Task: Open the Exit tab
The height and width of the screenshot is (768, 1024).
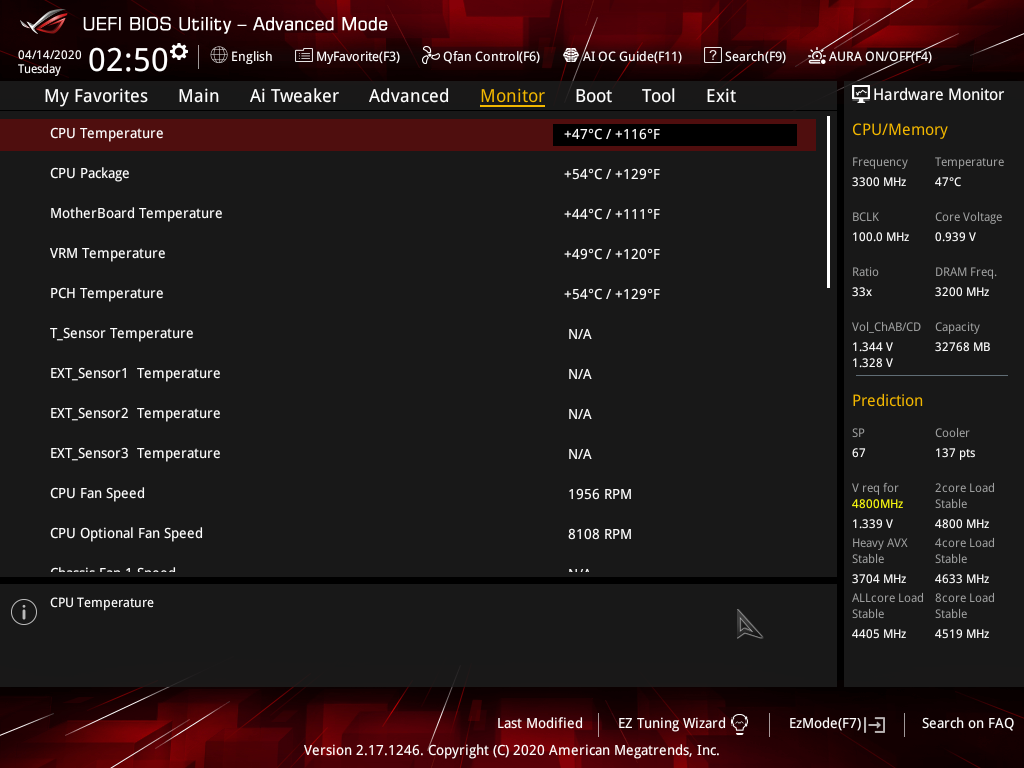Action: (x=721, y=96)
